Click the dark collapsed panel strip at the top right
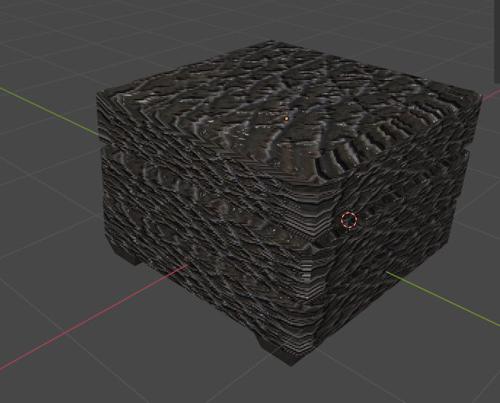Screen dimensions: 500x403 pyautogui.click(x=497, y=40)
